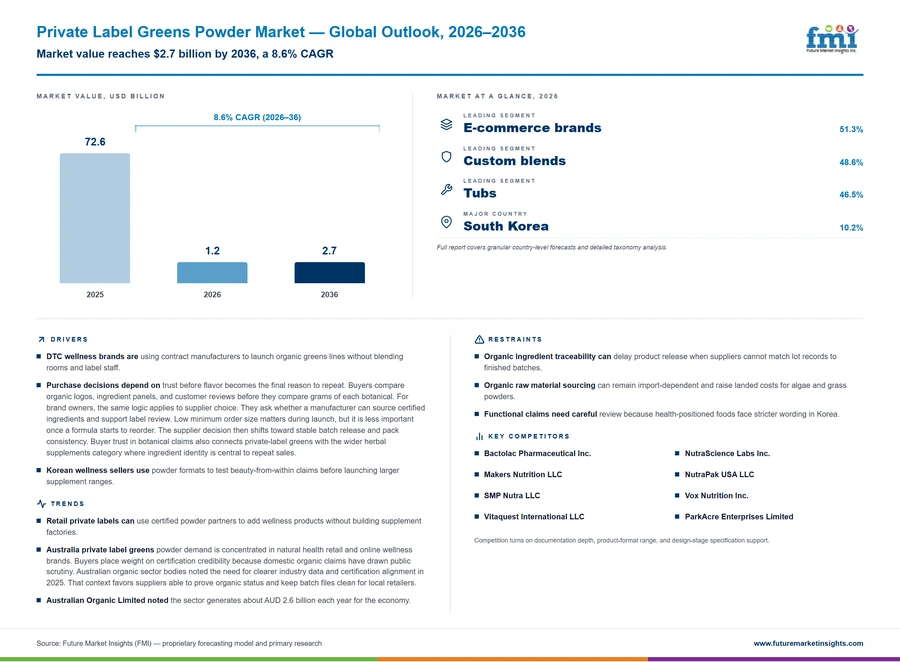This screenshot has width=900, height=662.
Task: Click the Source: Future Market Insights footer text
Action: coord(179,644)
